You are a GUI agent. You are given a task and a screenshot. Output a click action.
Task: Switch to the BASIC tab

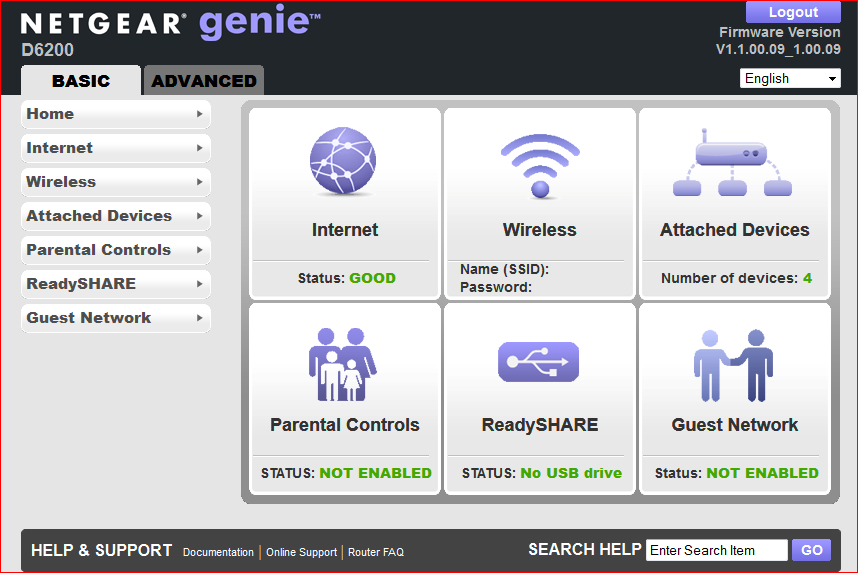81,80
